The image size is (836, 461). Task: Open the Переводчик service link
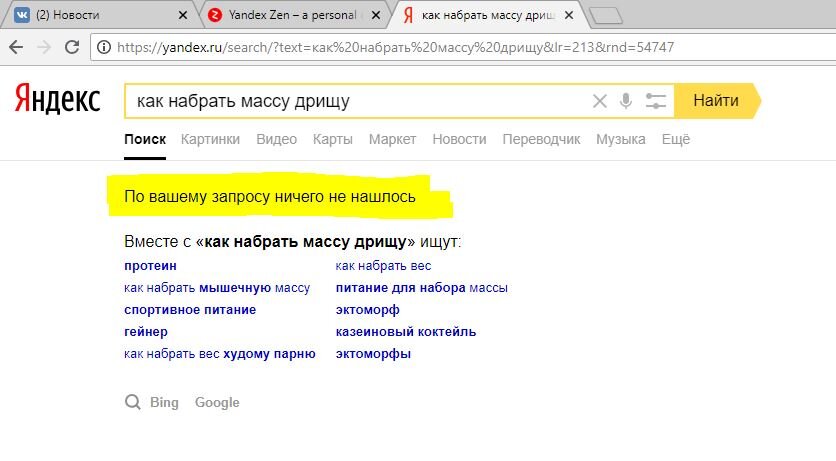point(541,140)
